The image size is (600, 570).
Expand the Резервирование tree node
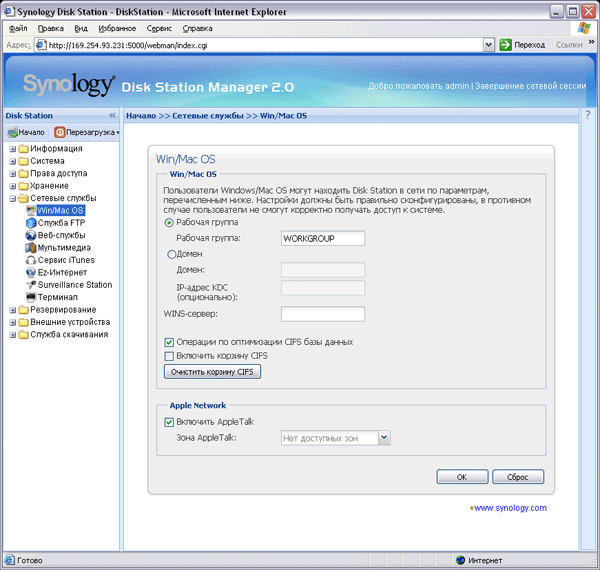13,310
